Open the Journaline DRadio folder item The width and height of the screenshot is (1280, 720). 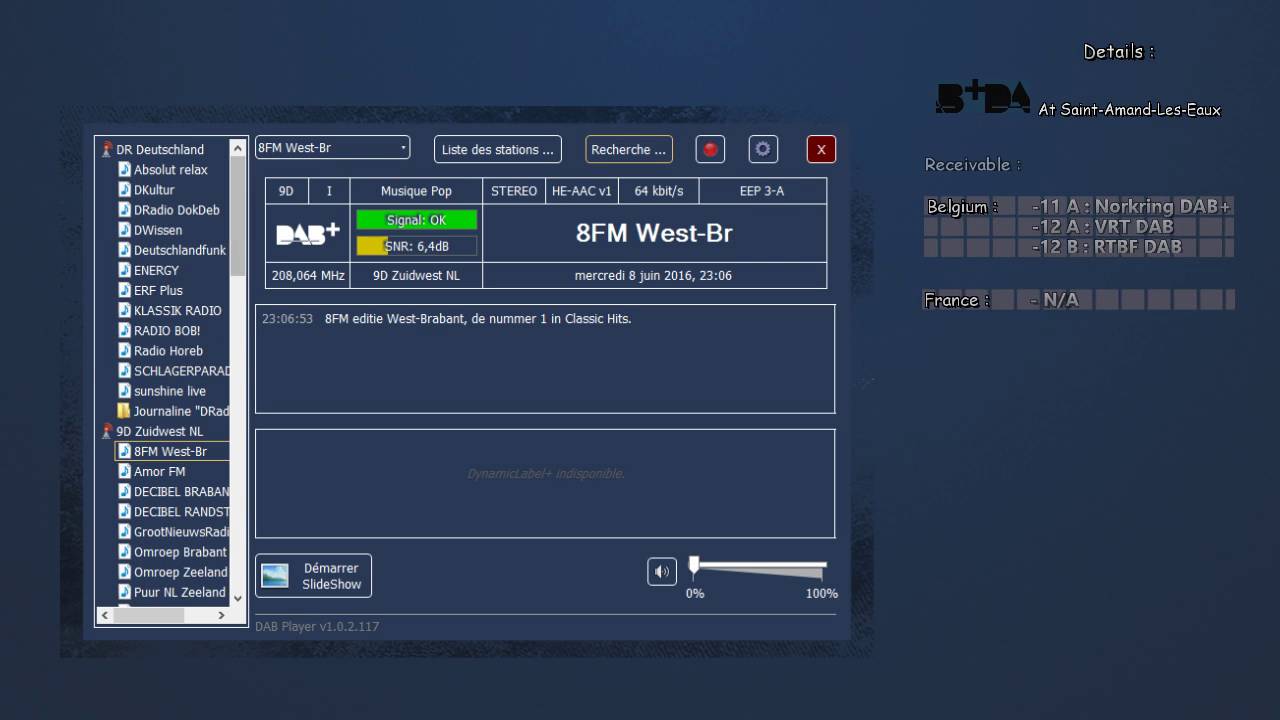[181, 411]
